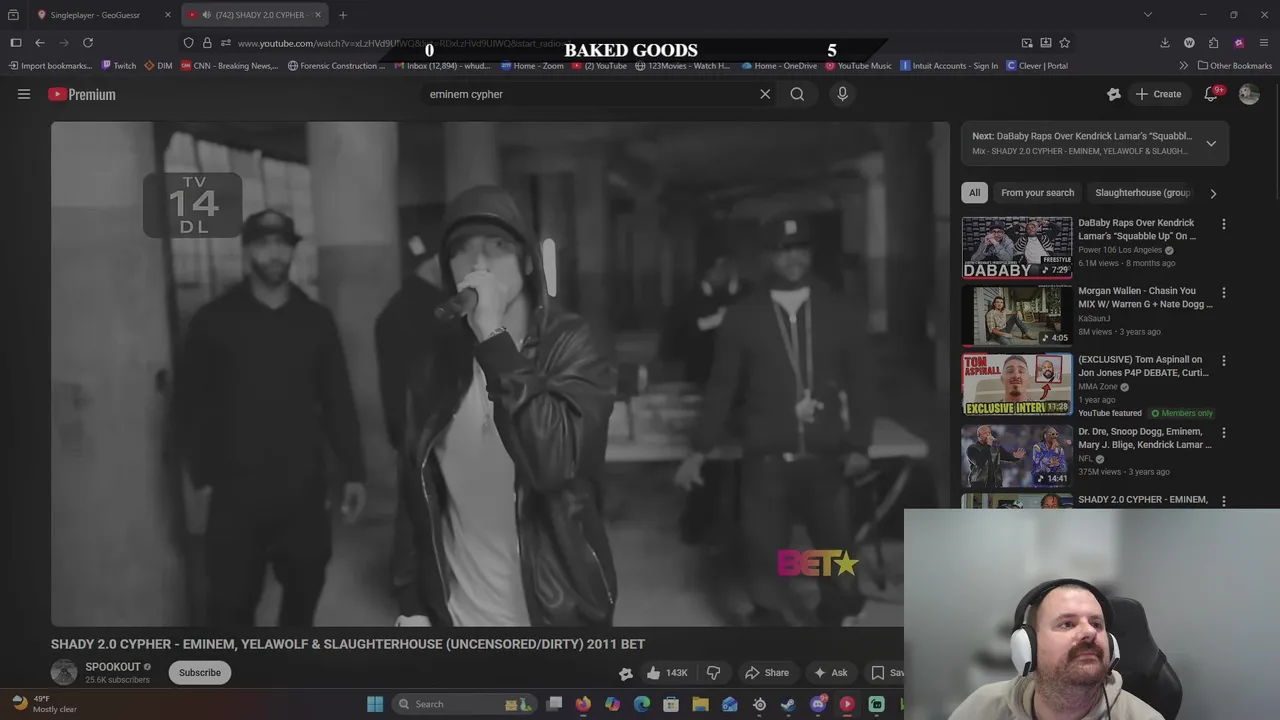The width and height of the screenshot is (1280, 720).
Task: Like the video showing 143K likes
Action: pos(667,673)
